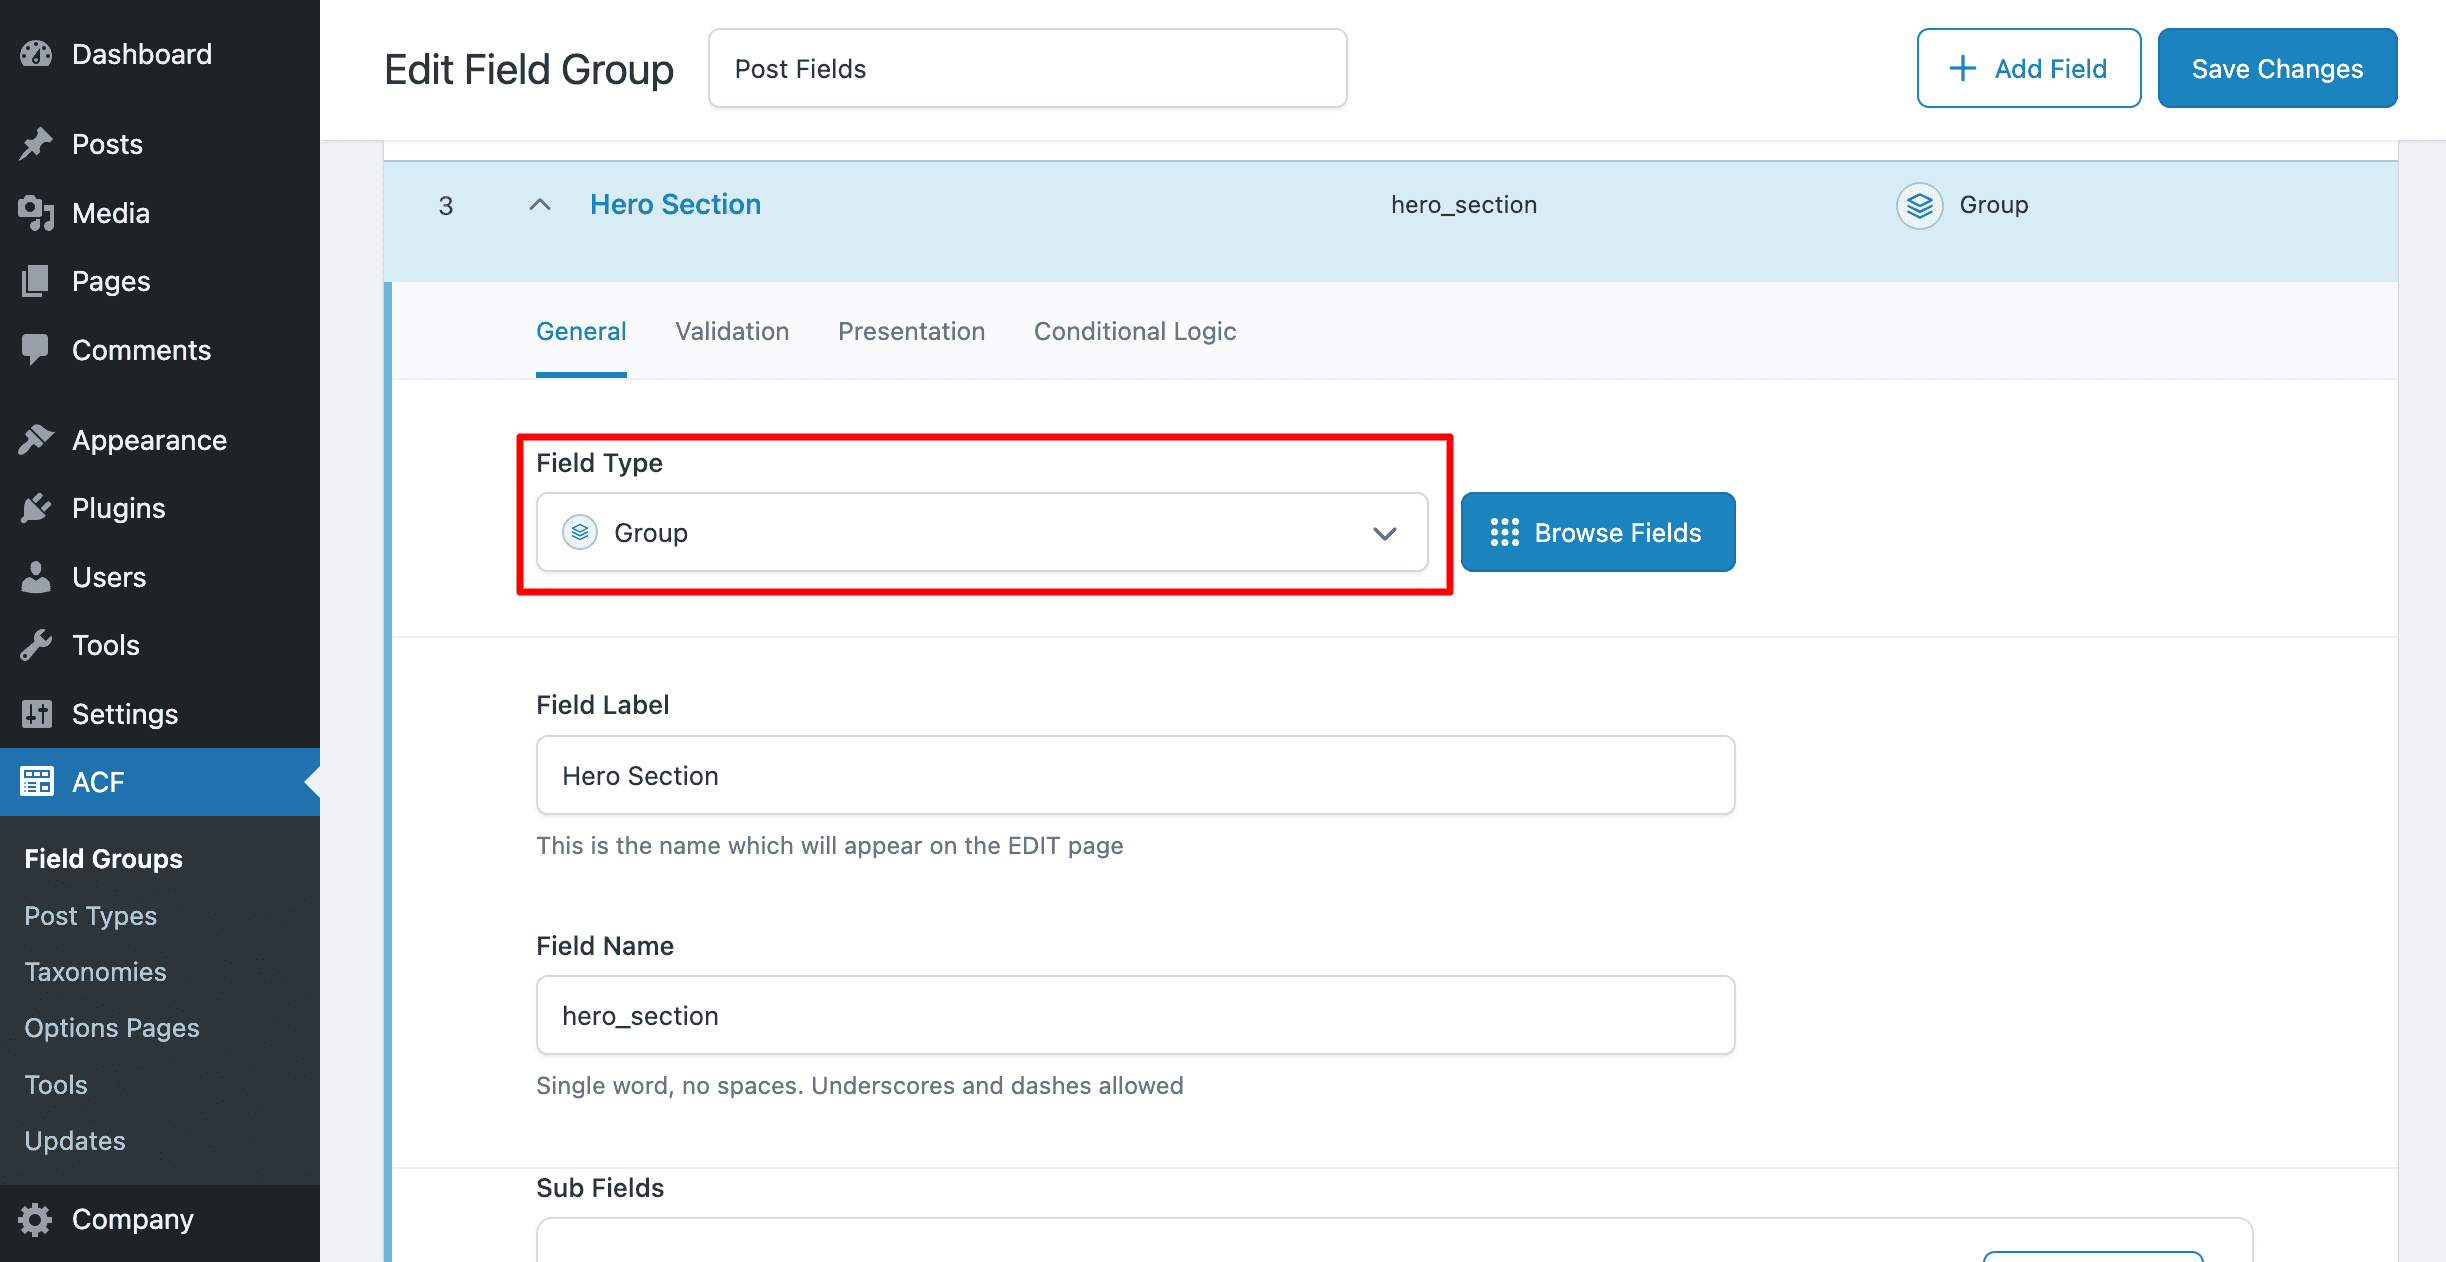Click the Appearance paintbrush icon
Viewport: 2446px width, 1262px height.
(x=36, y=440)
